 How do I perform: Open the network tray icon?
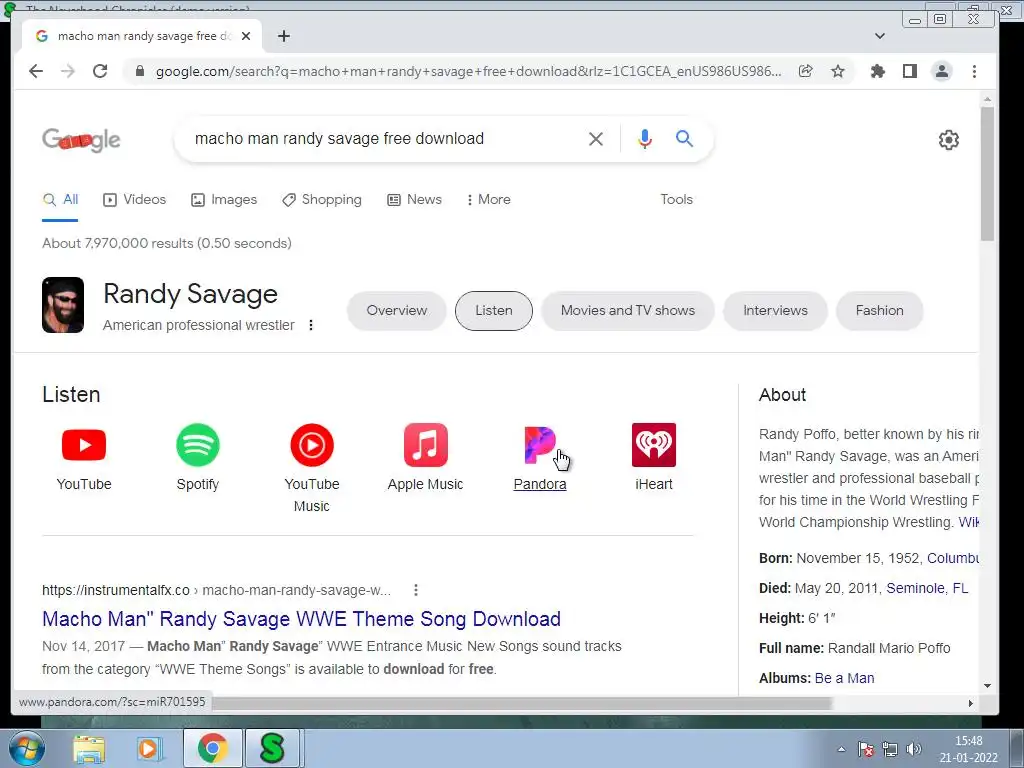(x=889, y=749)
